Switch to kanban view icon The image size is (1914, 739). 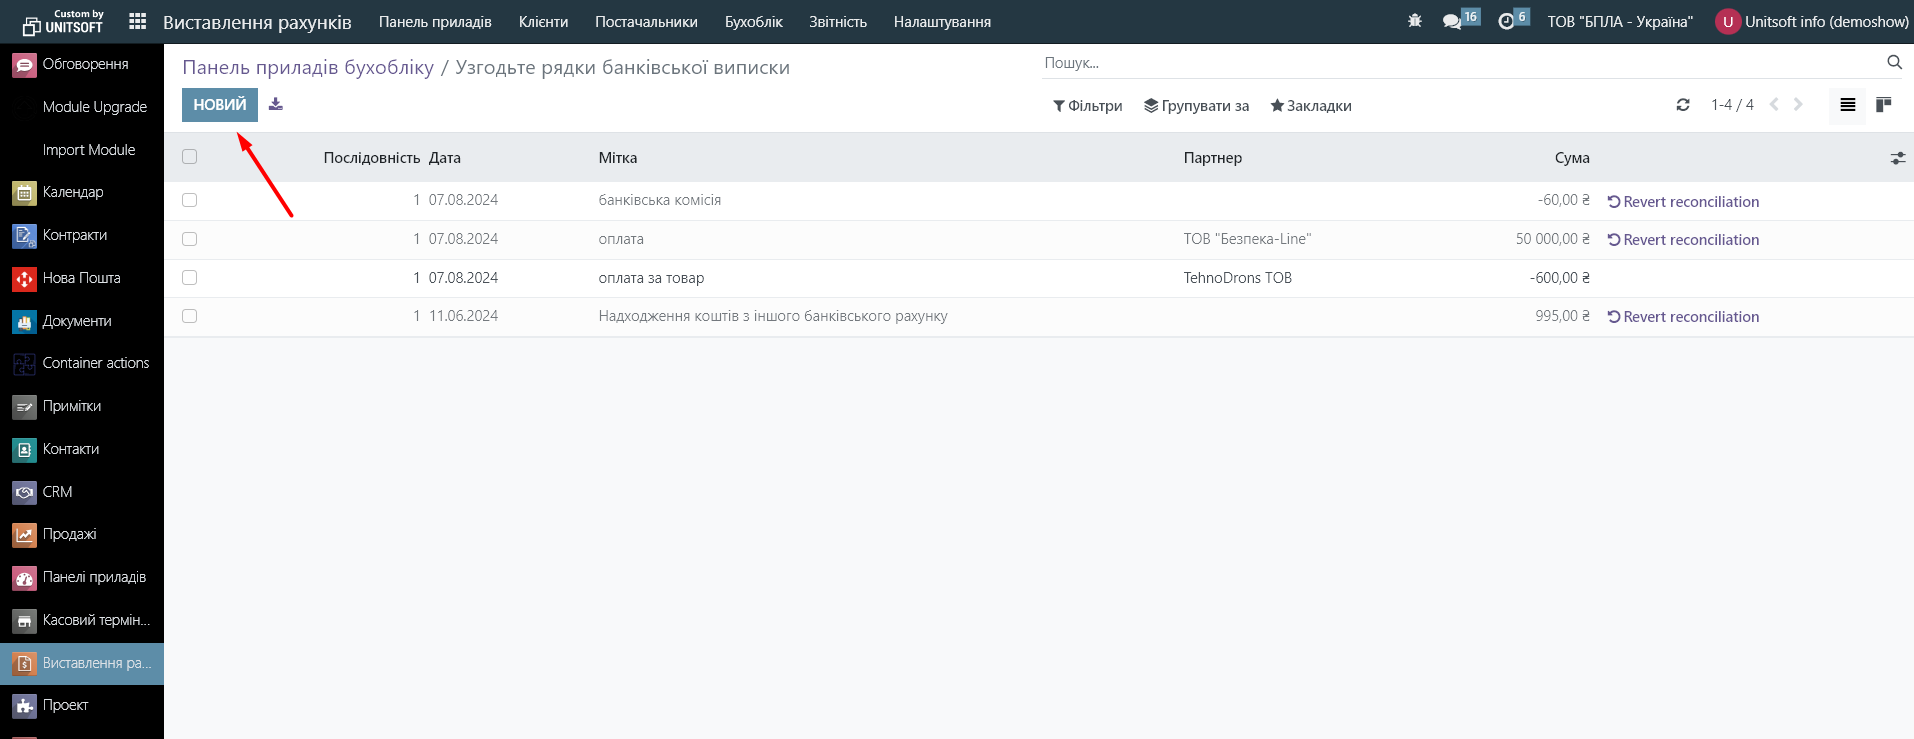point(1884,105)
